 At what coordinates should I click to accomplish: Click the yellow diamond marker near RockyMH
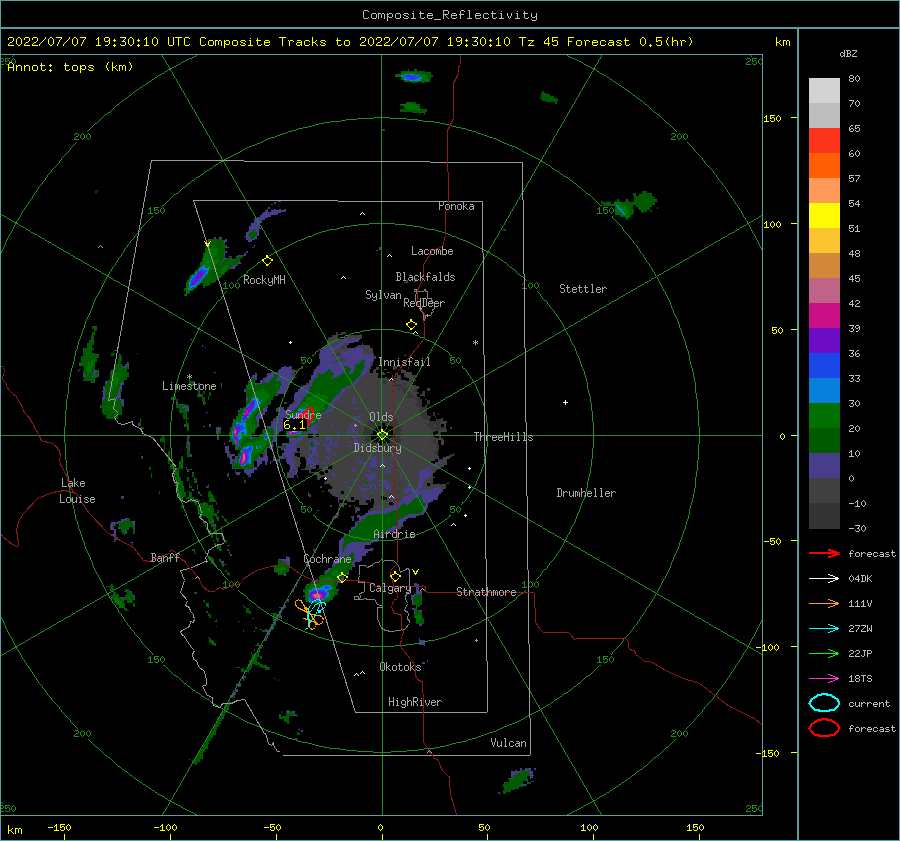pos(267,261)
